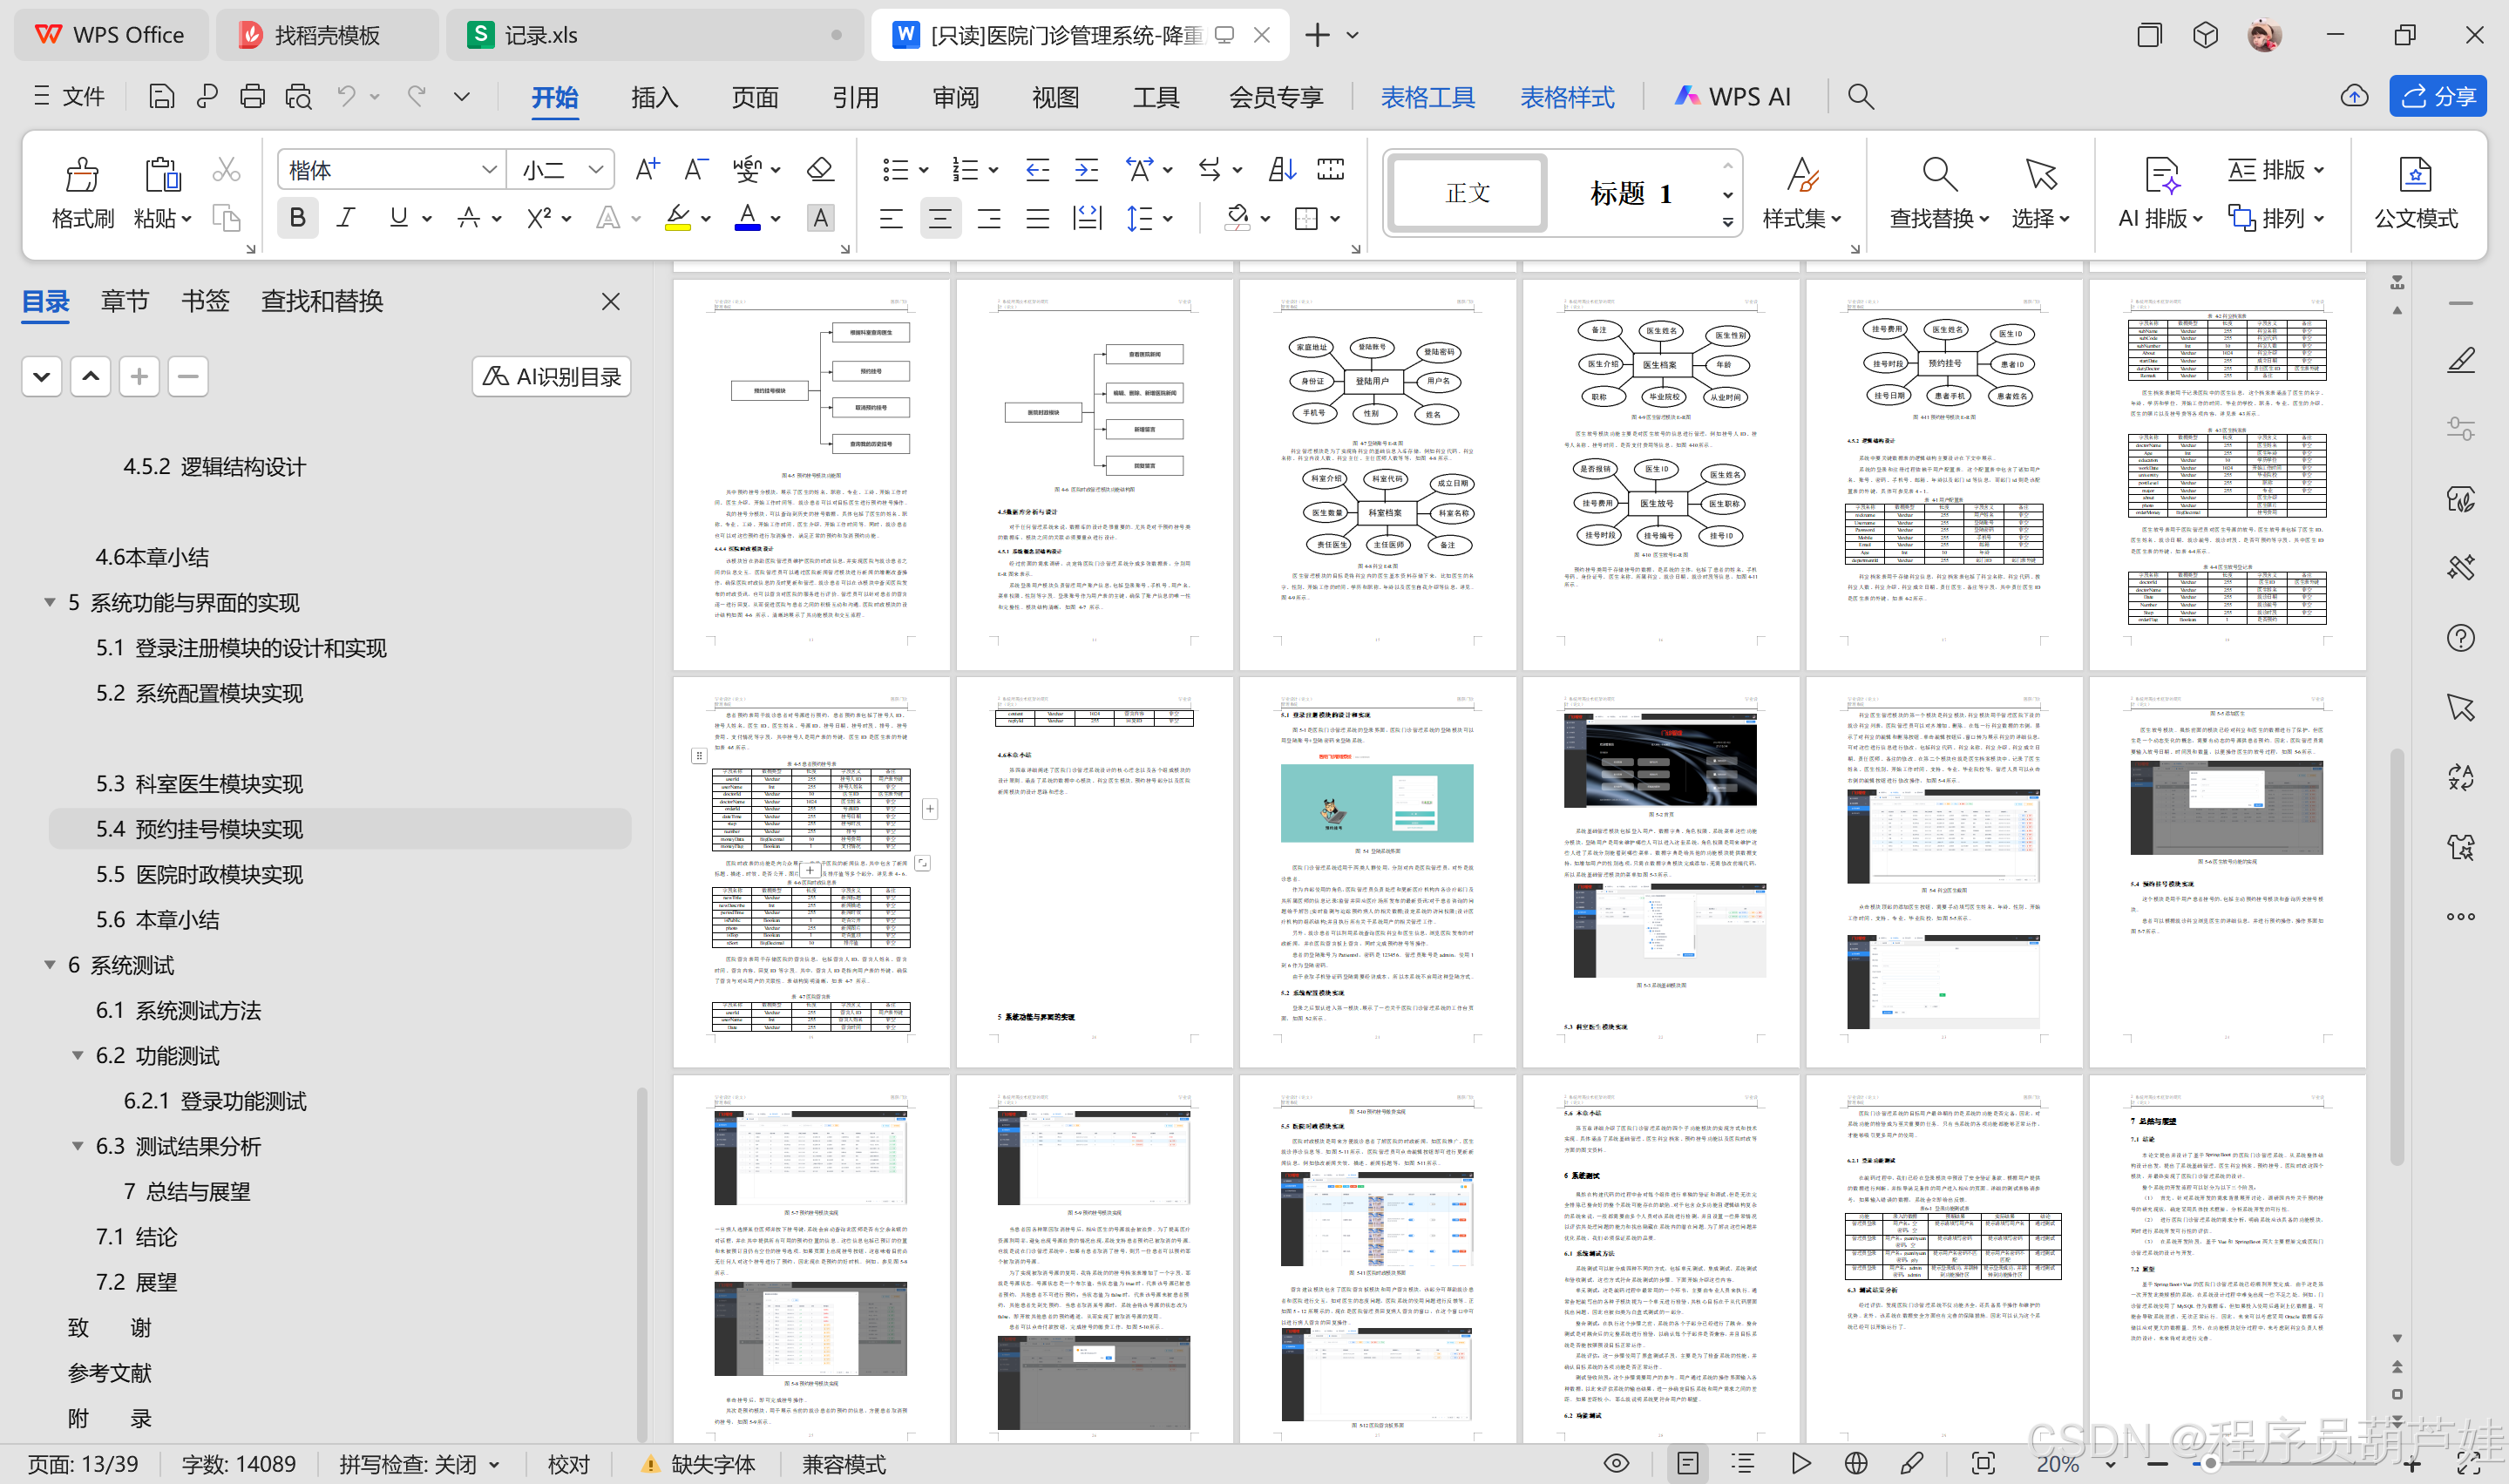This screenshot has width=2509, height=1484.
Task: Enable center paragraph alignment
Action: (x=940, y=218)
